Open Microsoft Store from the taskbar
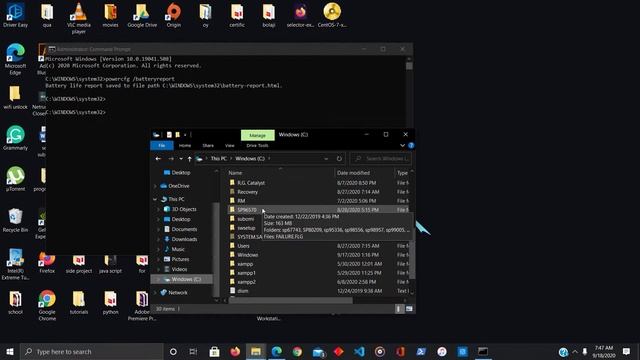This screenshot has width=640, height=360. tap(214, 351)
